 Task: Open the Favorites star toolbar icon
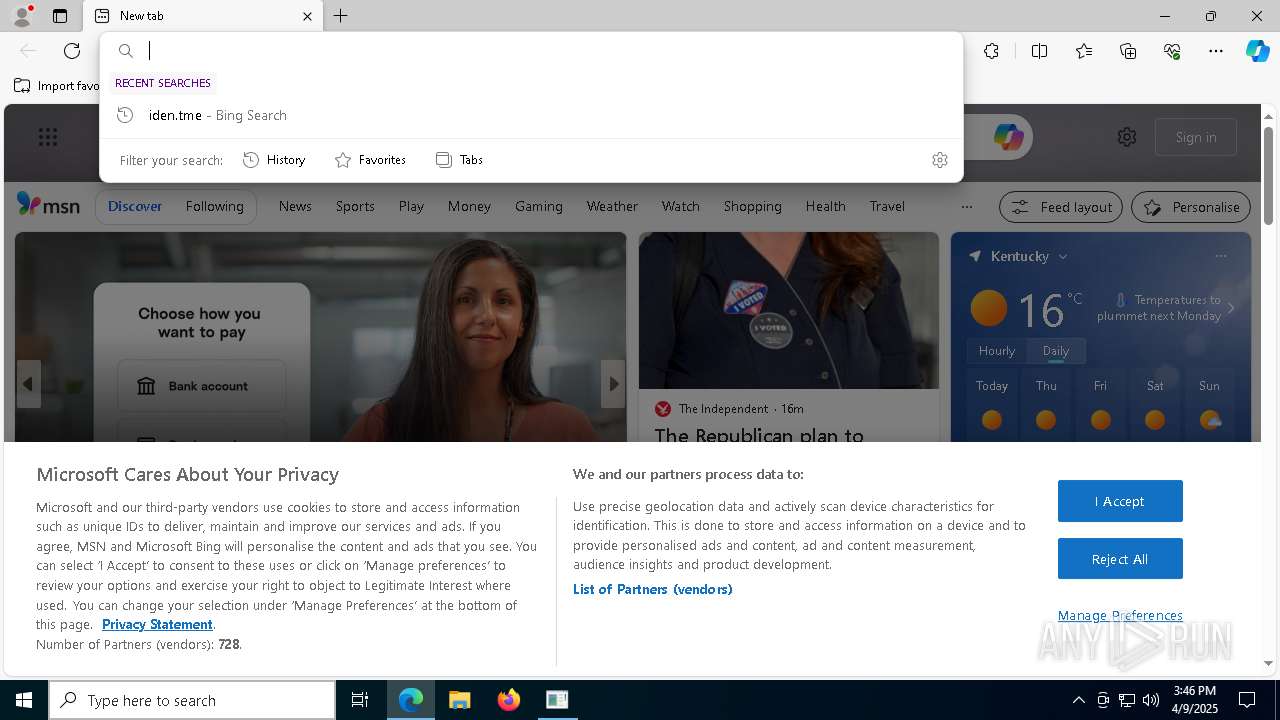click(1084, 51)
